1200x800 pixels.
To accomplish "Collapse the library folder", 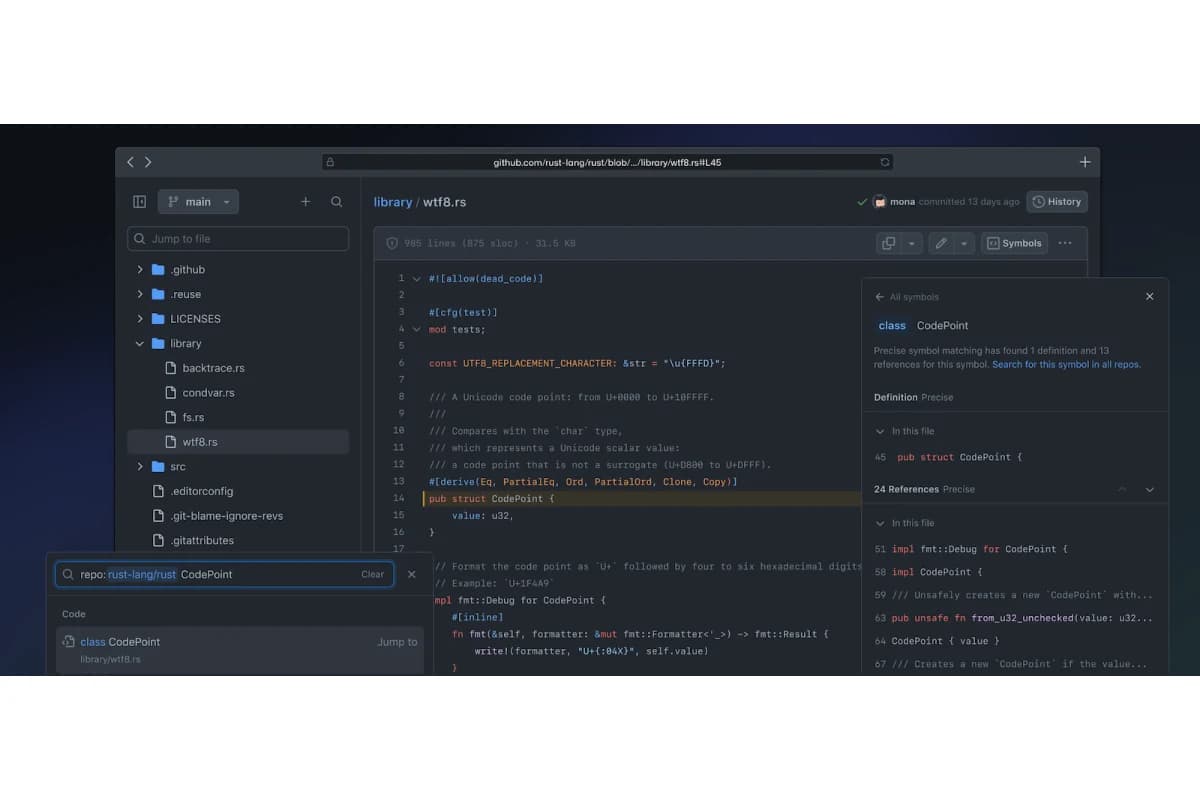I will click(x=140, y=344).
